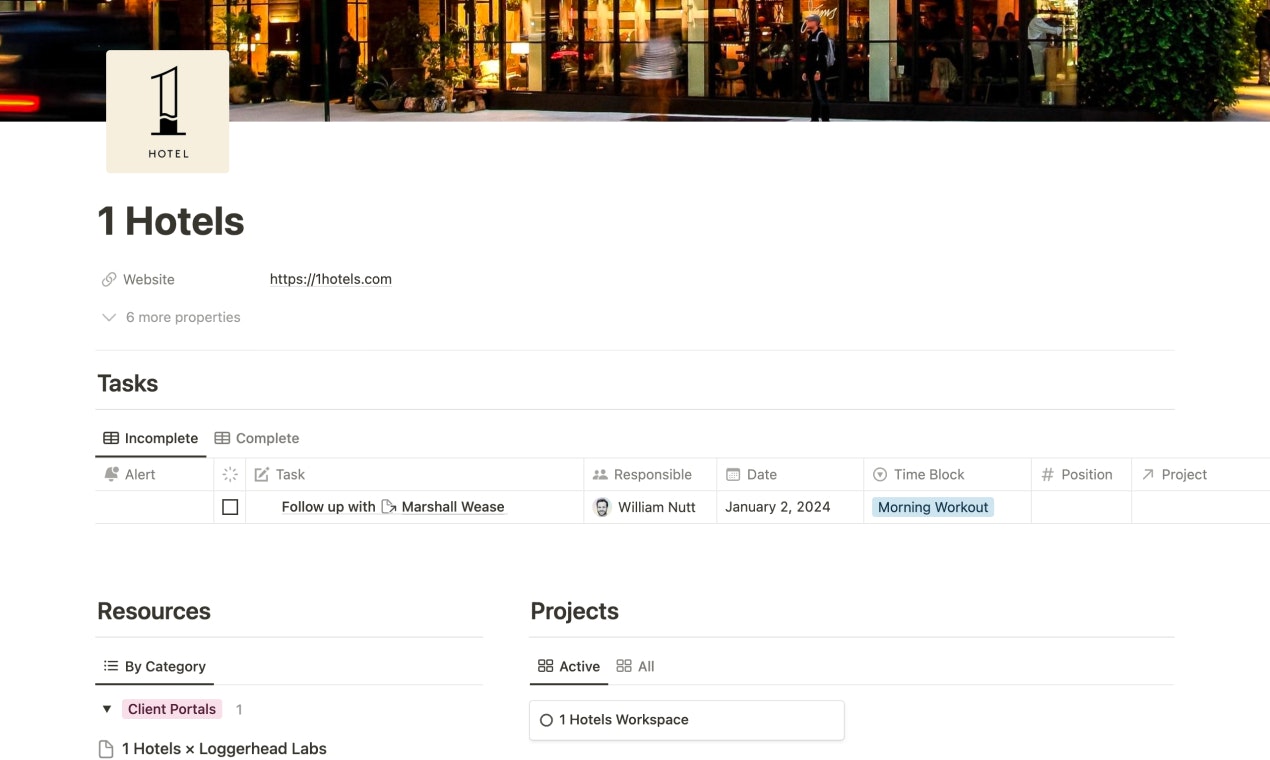
Task: Click the Tasks section heading
Action: pyautogui.click(x=128, y=384)
